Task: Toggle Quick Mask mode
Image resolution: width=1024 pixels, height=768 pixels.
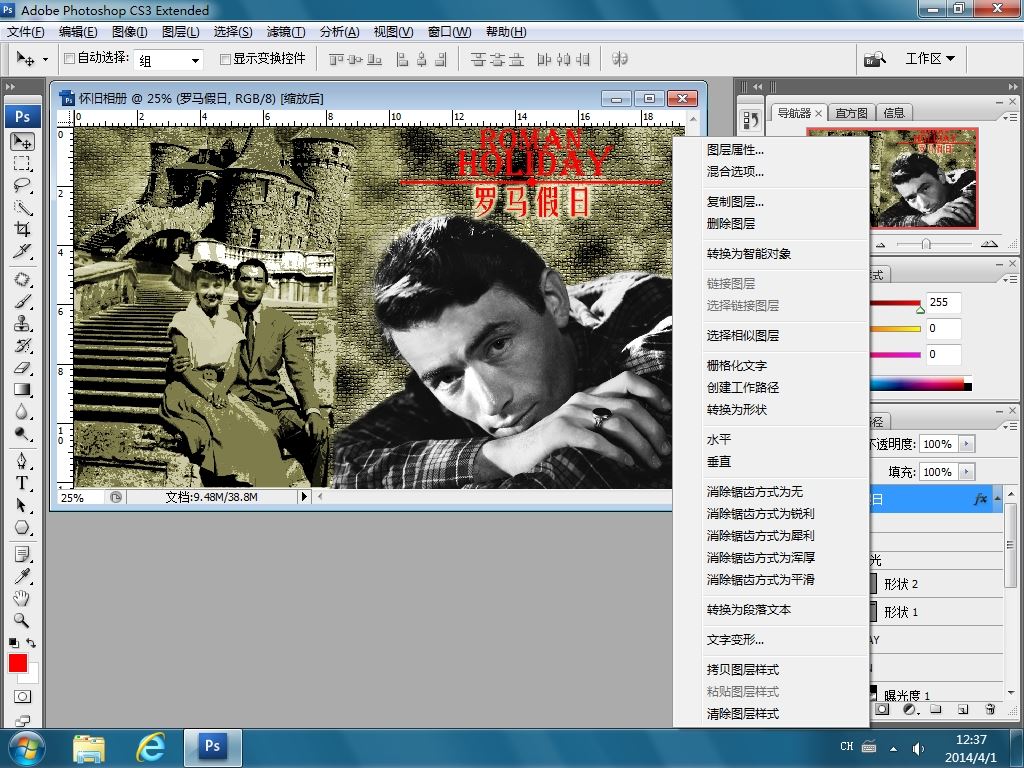Action: coord(22,697)
